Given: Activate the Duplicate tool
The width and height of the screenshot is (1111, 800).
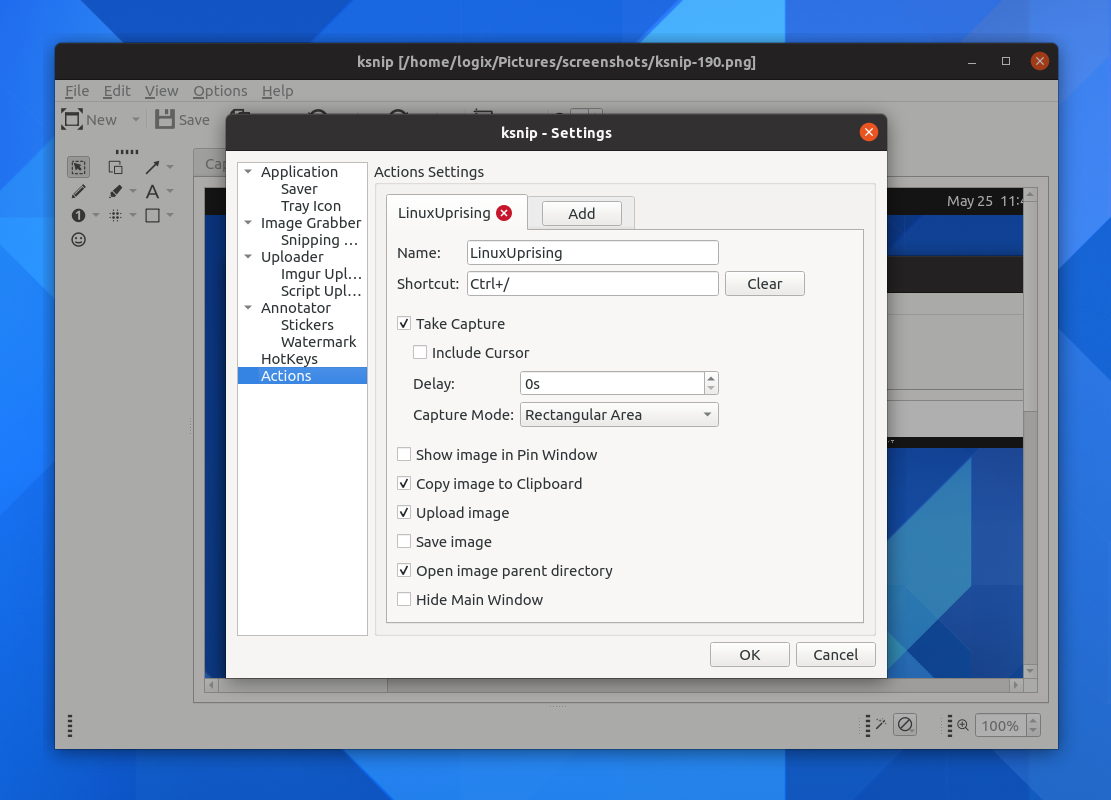Looking at the screenshot, I should 116,167.
